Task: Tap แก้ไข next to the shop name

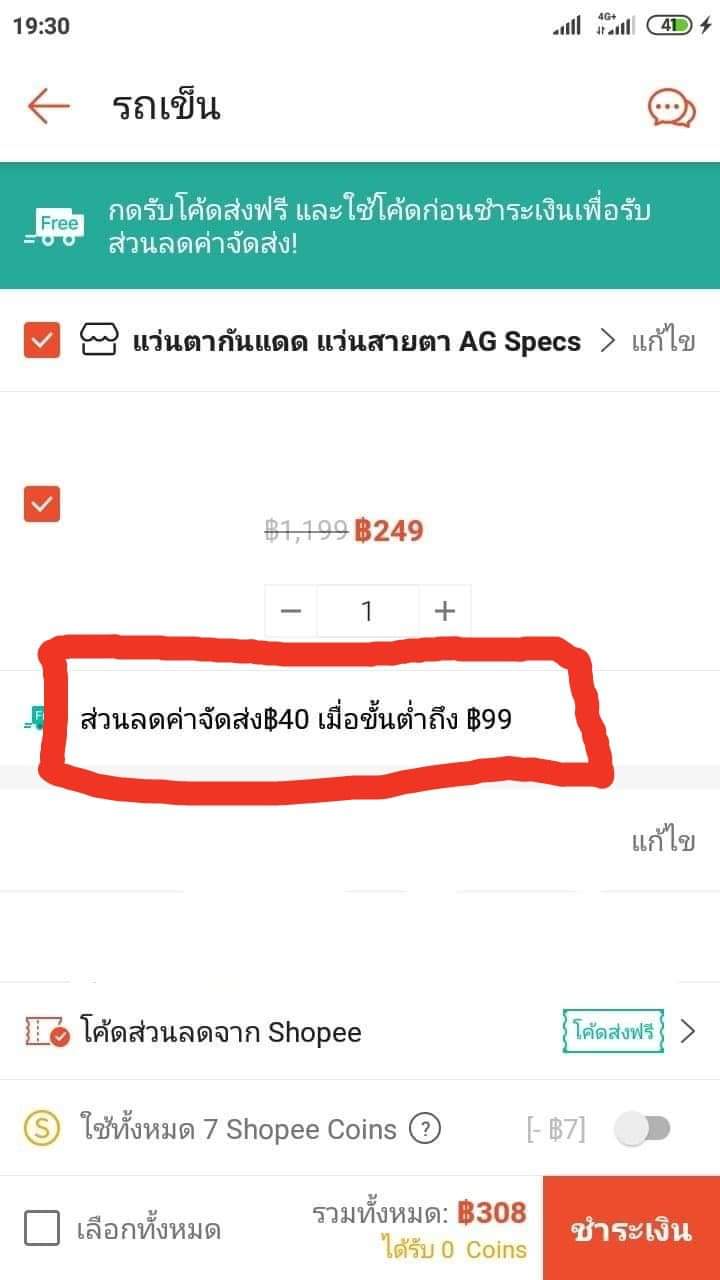Action: tap(663, 341)
